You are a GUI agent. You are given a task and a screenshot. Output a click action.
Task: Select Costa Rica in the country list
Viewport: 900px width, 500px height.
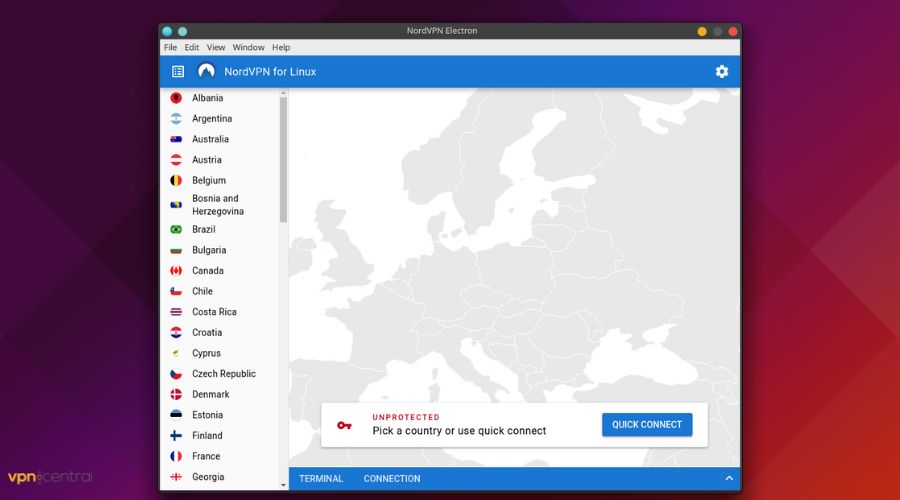[x=214, y=312]
